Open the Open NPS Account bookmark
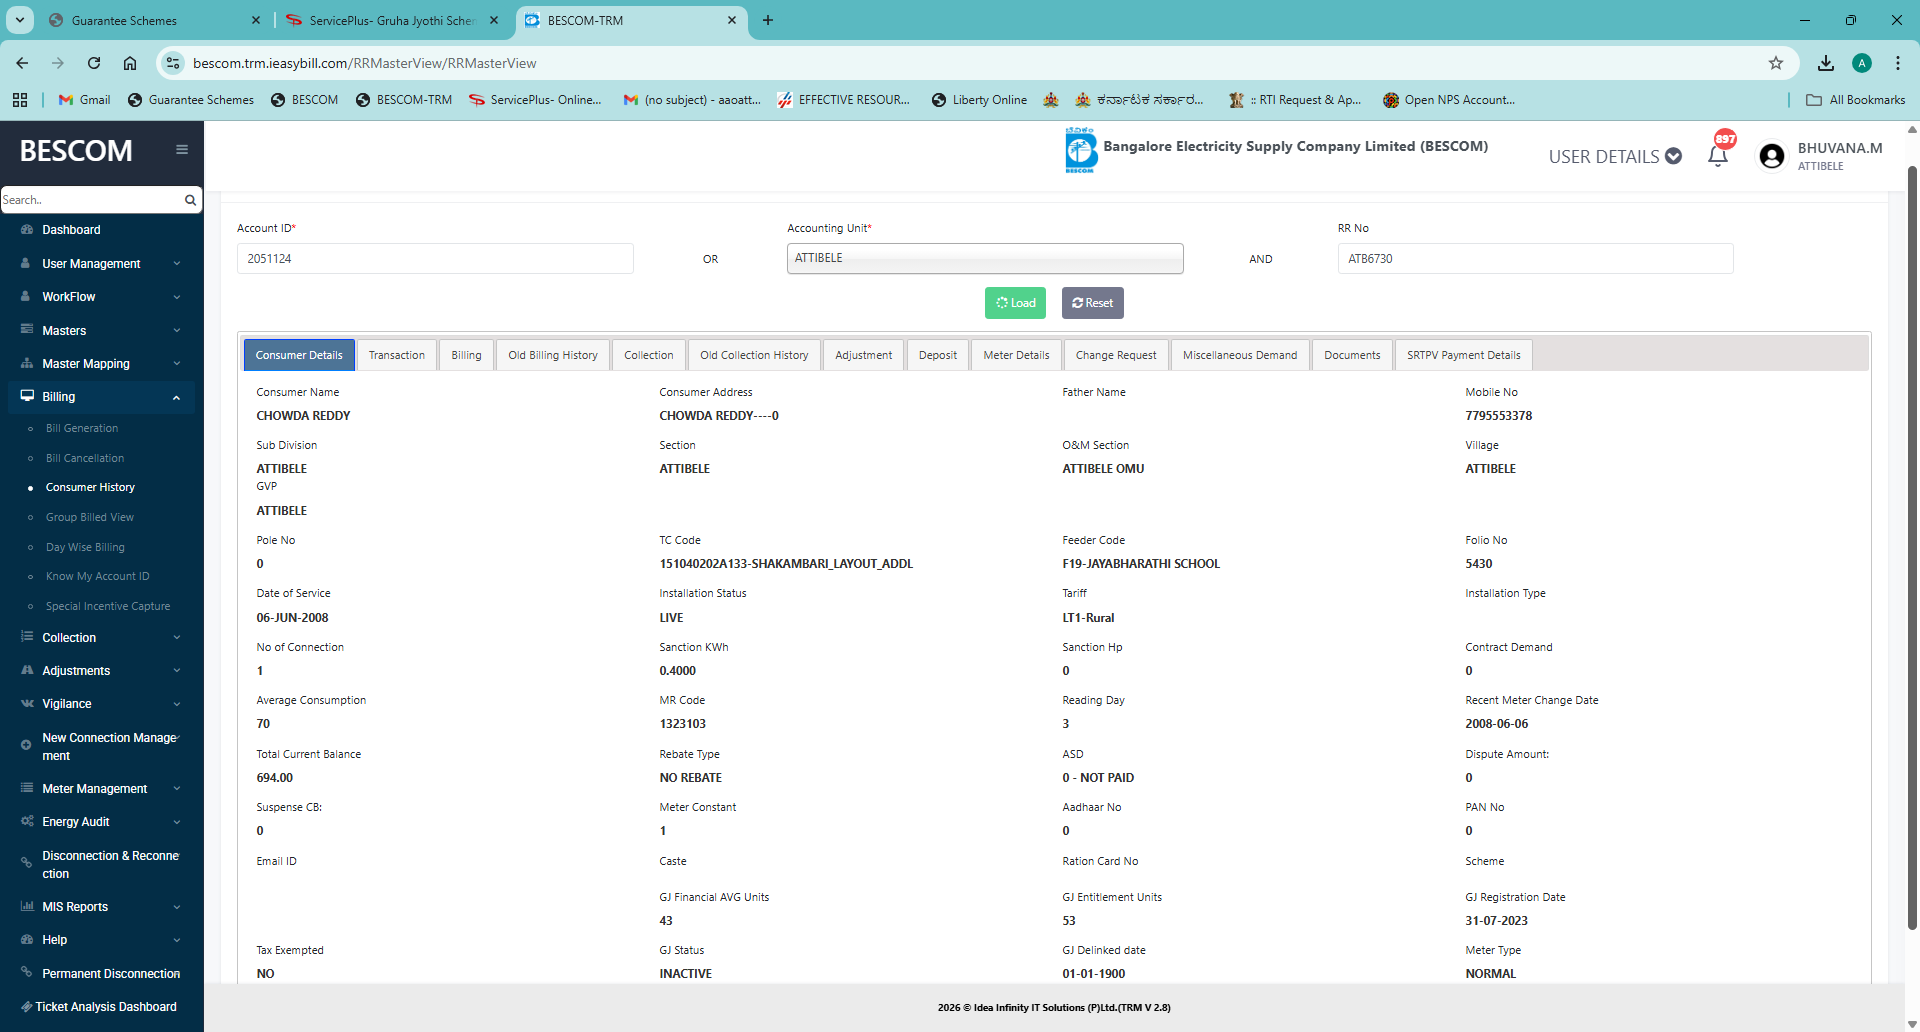Image resolution: width=1920 pixels, height=1032 pixels. pyautogui.click(x=1449, y=100)
